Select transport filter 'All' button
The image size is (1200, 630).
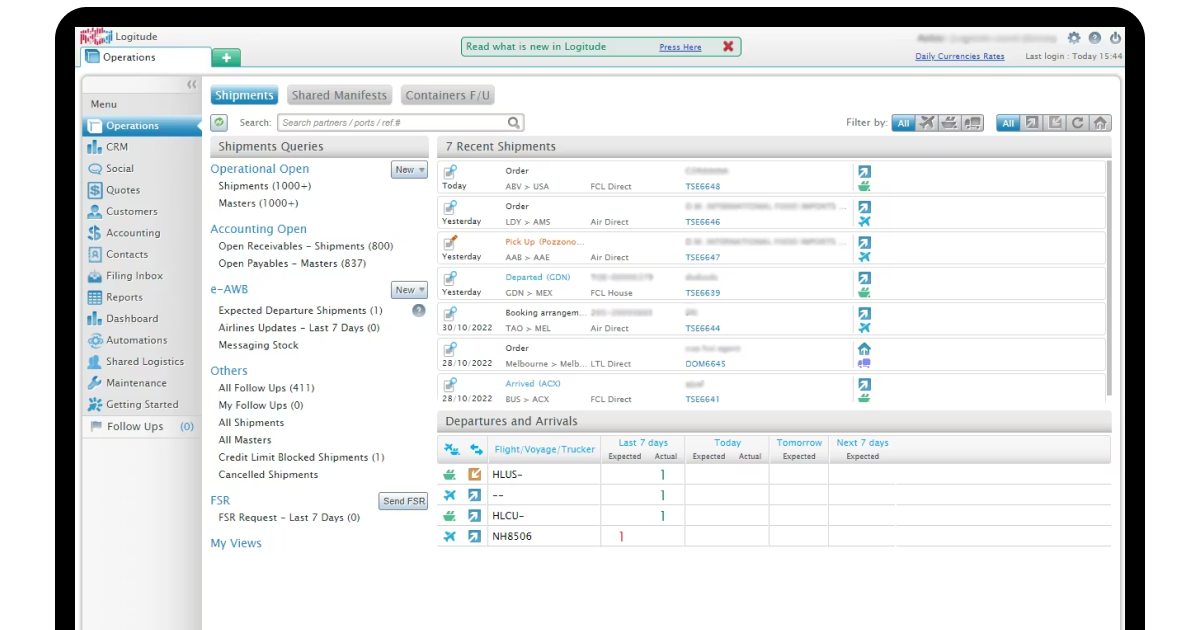(904, 123)
